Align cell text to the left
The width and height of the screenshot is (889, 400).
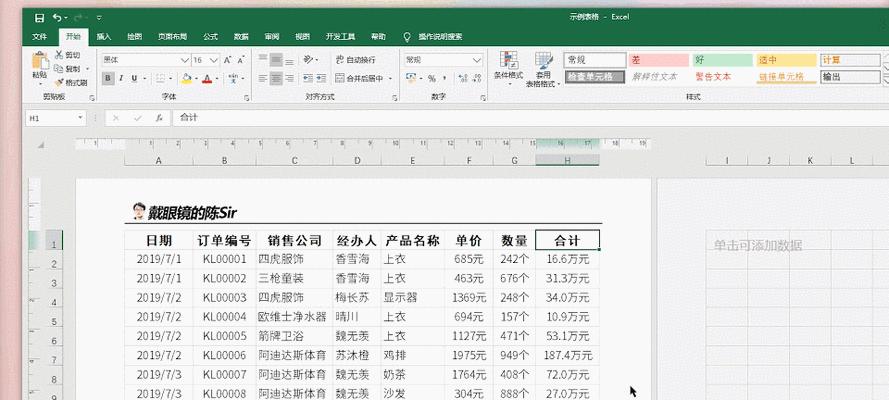[262, 78]
